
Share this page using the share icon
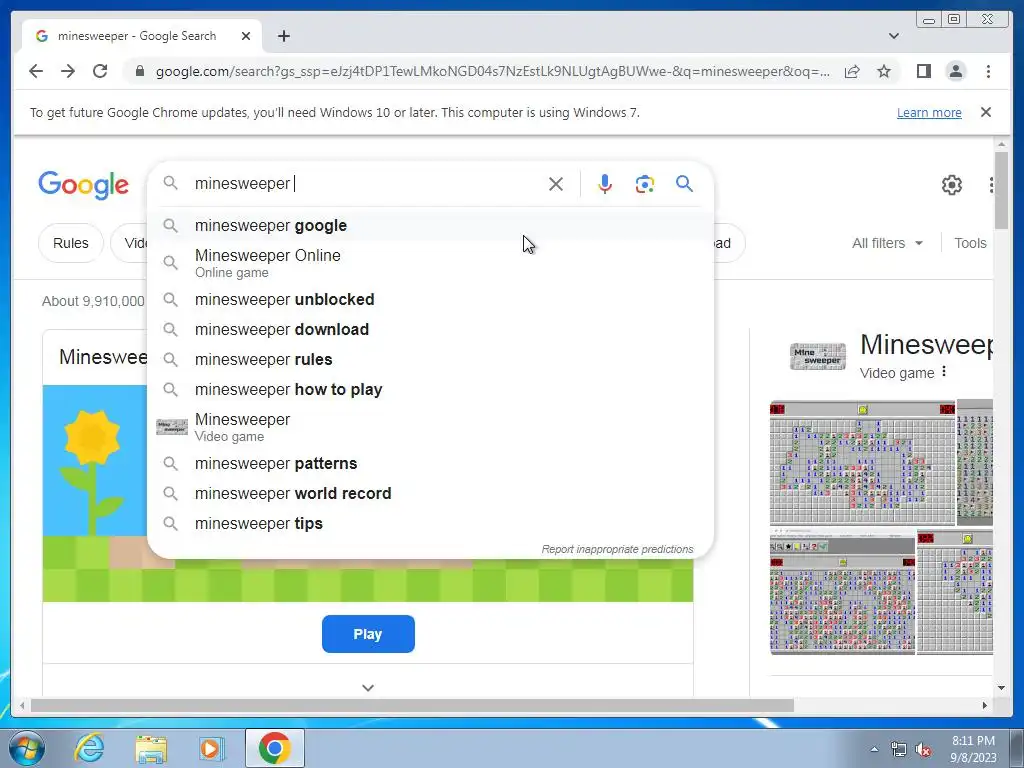click(852, 71)
